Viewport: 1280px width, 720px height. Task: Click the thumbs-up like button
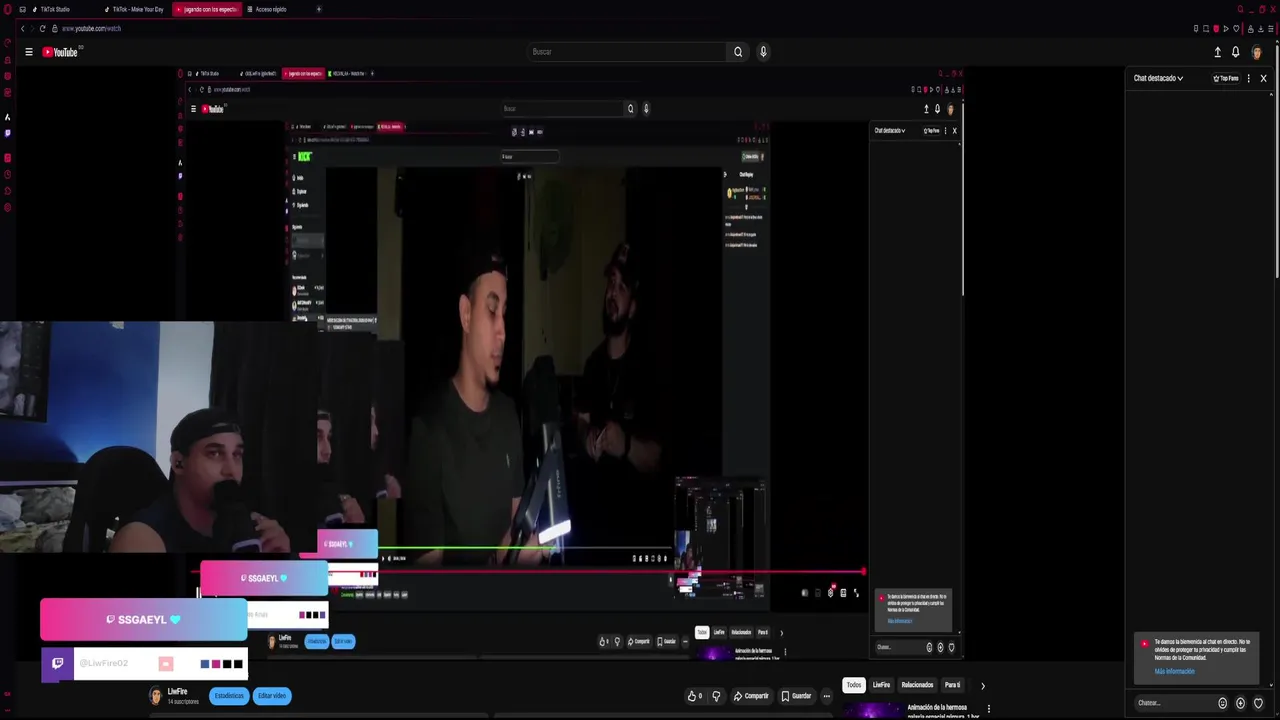pyautogui.click(x=694, y=696)
